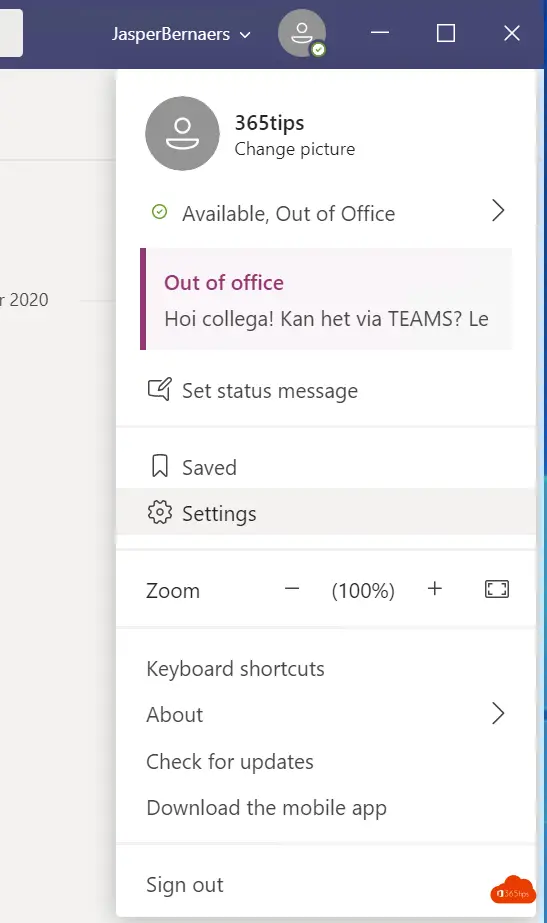Reset zoom by clicking (100%)
Viewport: 547px width, 923px height.
(x=363, y=590)
